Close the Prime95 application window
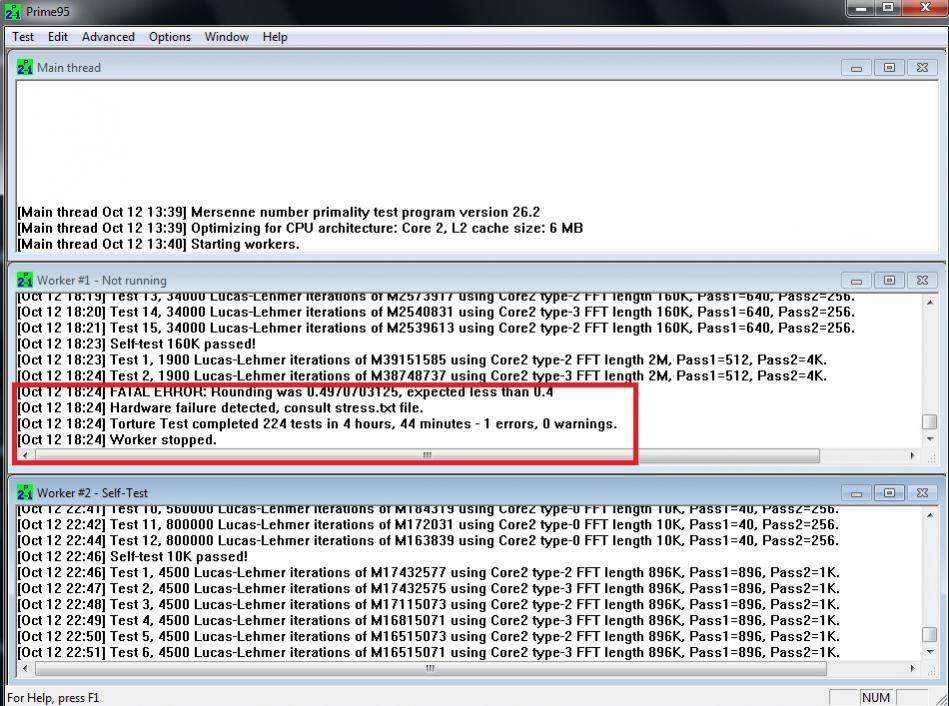Image resolution: width=949 pixels, height=706 pixels. pyautogui.click(x=925, y=8)
